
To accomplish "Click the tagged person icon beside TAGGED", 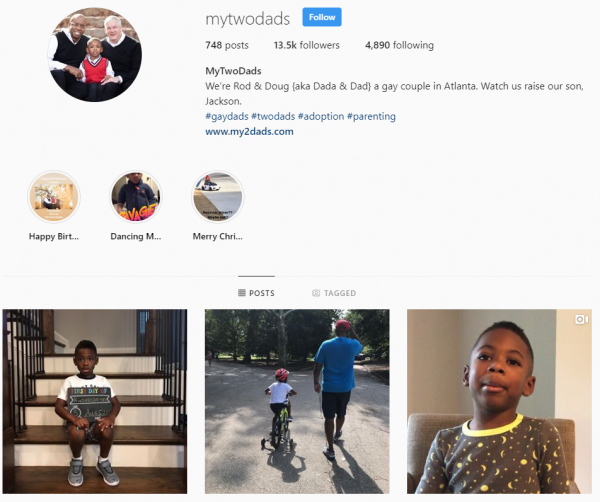I will tap(316, 293).
